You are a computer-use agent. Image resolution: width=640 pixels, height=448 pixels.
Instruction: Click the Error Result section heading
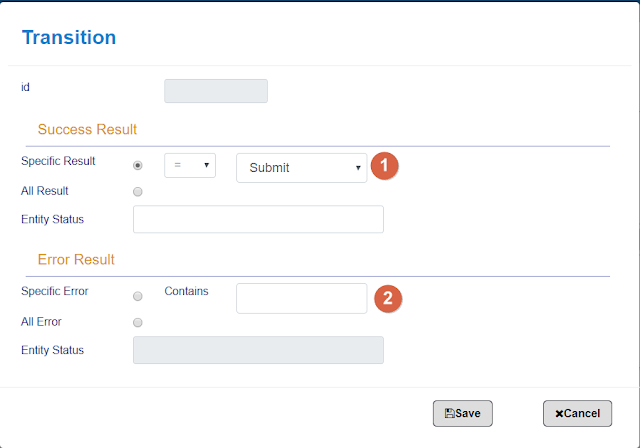[76, 259]
